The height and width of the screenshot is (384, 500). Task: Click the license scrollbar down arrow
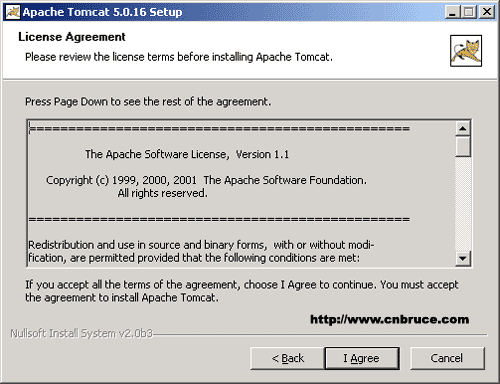[x=463, y=258]
